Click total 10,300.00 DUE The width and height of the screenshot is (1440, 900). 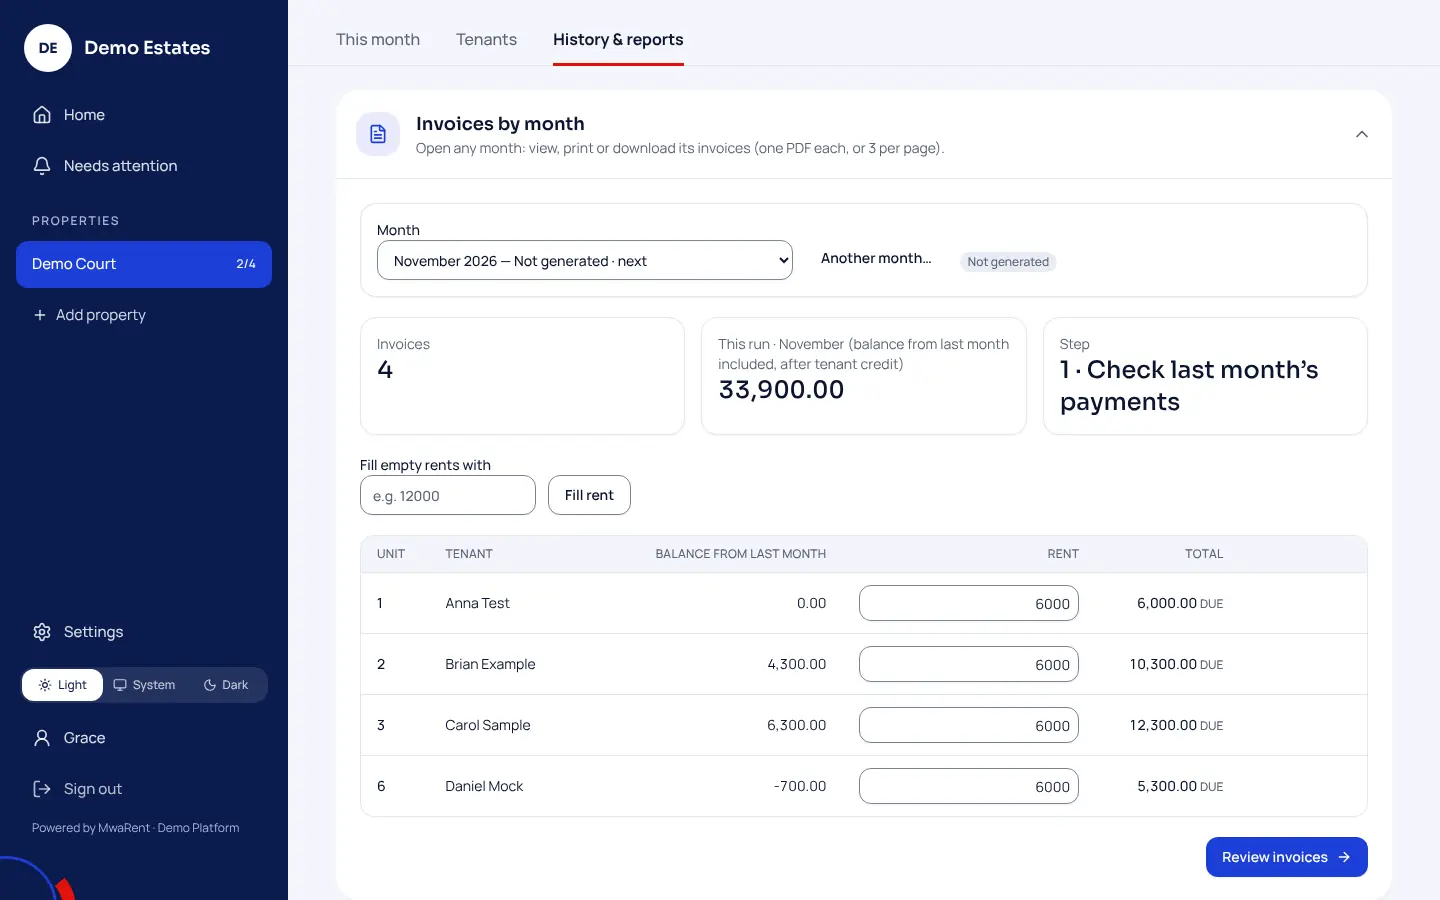pyautogui.click(x=1176, y=664)
